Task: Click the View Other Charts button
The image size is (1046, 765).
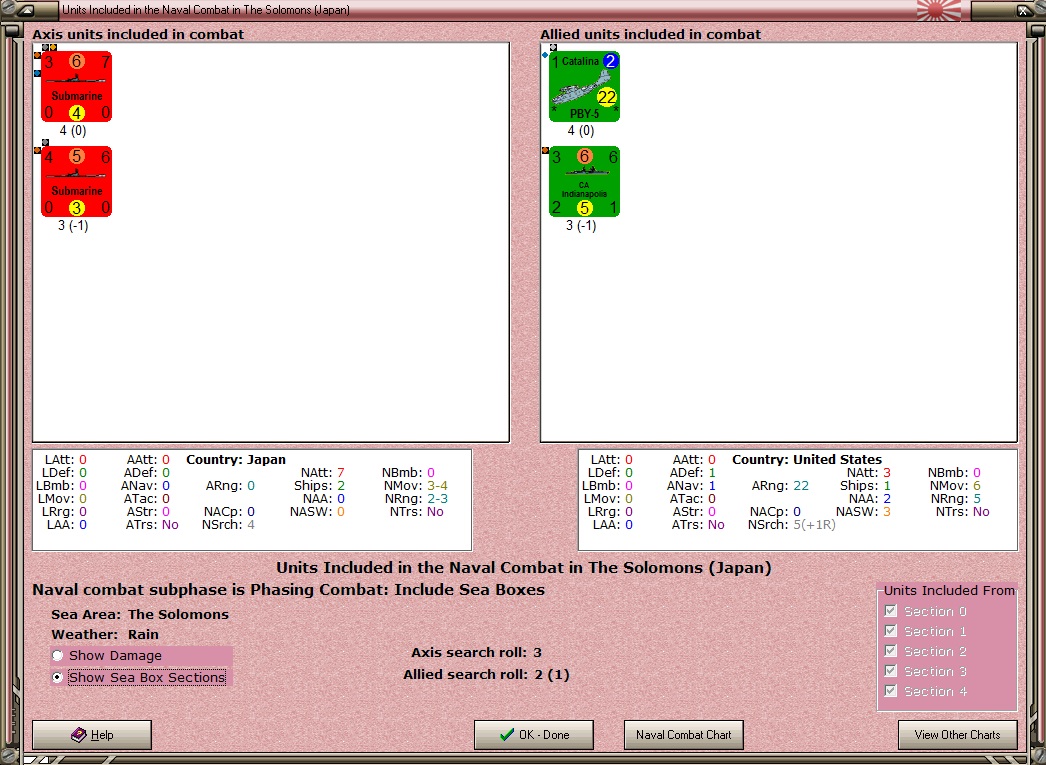Action: [957, 735]
